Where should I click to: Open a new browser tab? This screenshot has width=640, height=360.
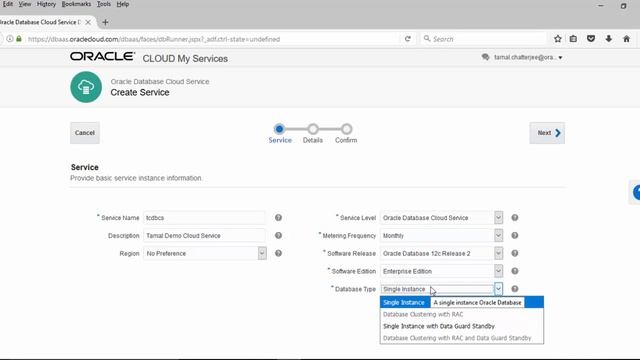(105, 22)
